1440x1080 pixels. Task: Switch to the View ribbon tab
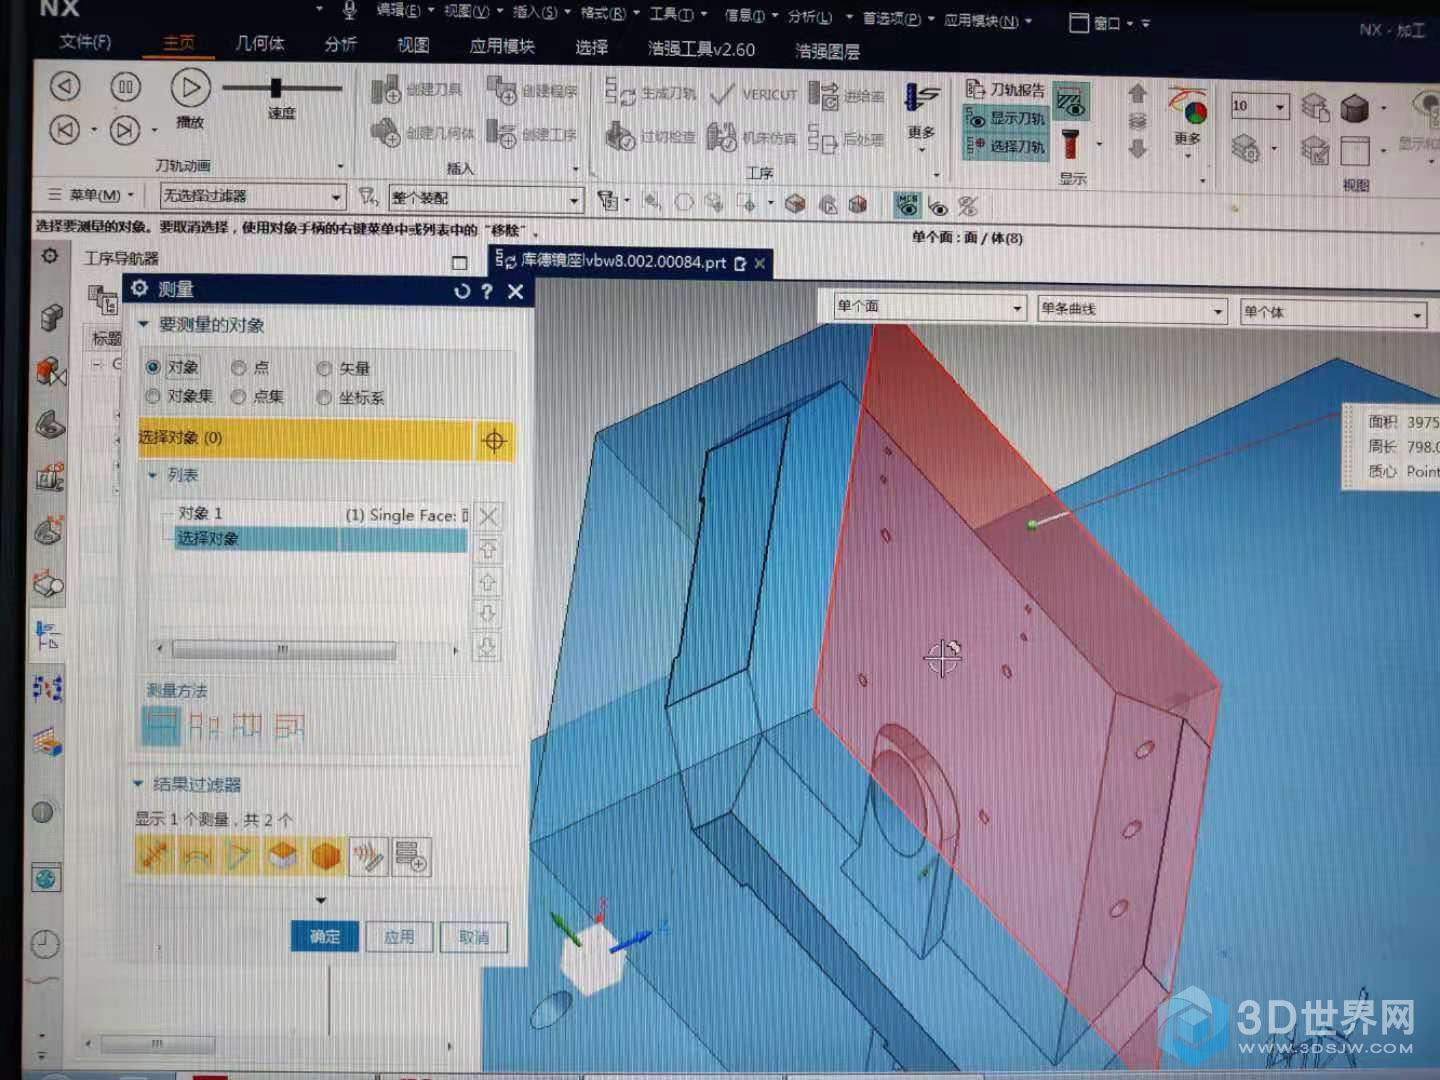point(413,45)
